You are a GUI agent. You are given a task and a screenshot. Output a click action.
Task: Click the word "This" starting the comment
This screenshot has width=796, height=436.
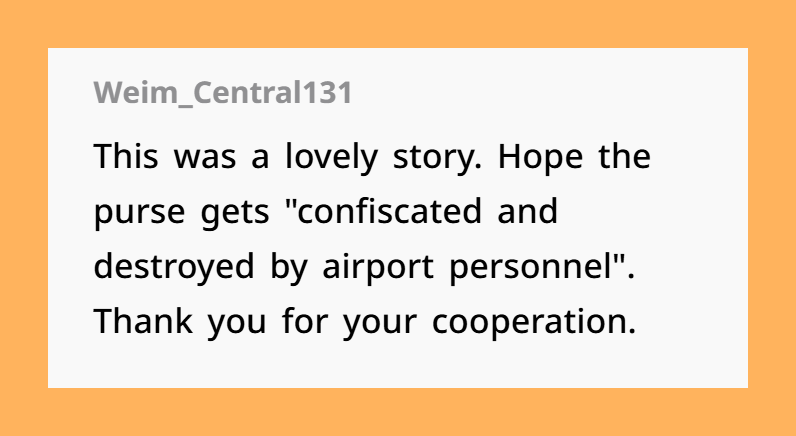(x=126, y=156)
